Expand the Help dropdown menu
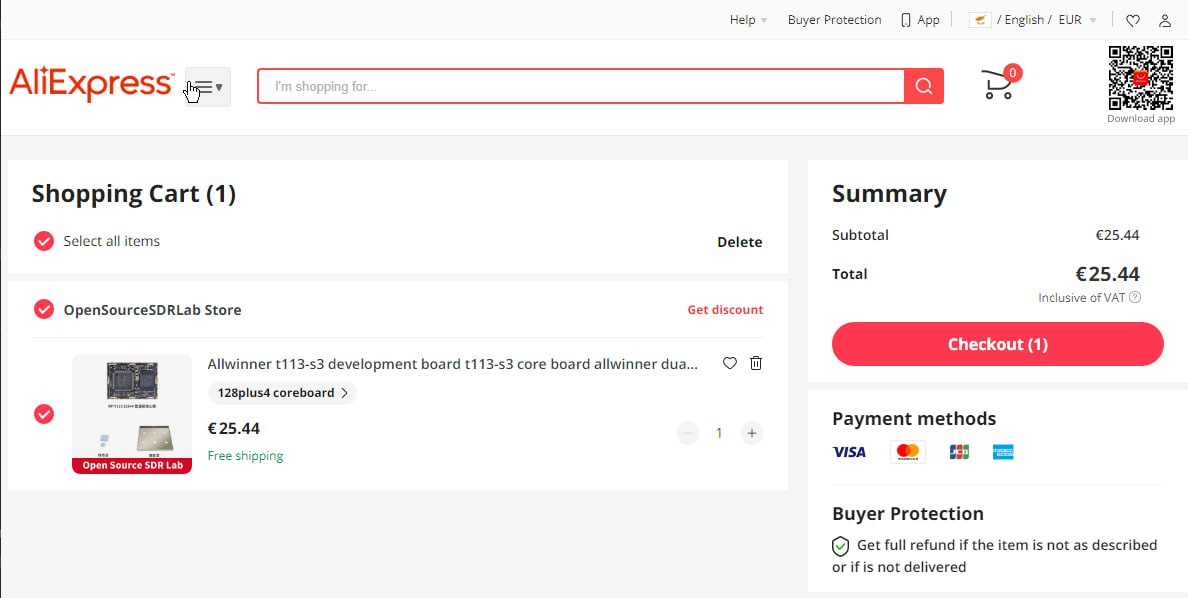The image size is (1188, 598). [x=748, y=20]
